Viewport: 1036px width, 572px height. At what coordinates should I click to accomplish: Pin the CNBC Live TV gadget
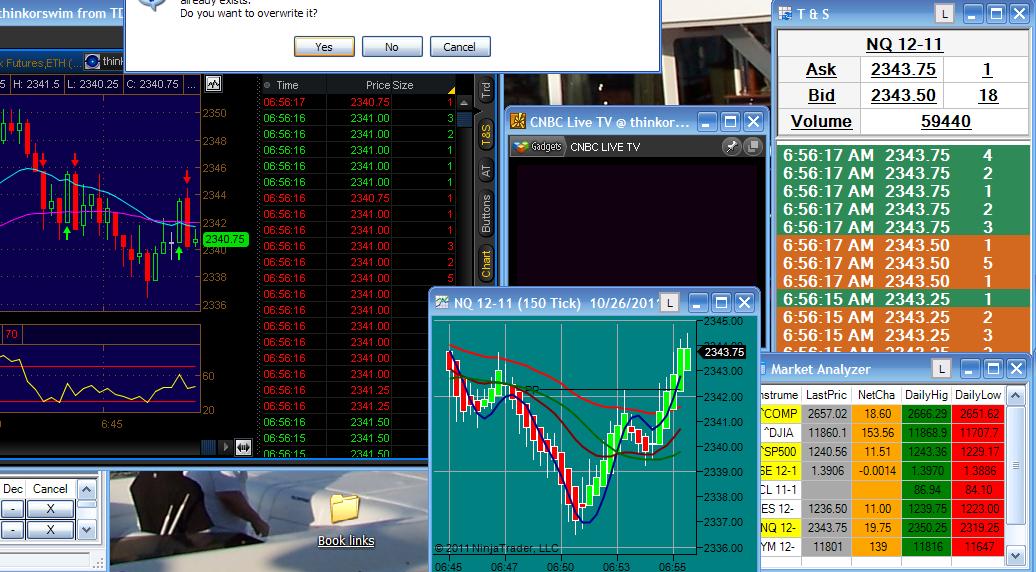[x=731, y=147]
